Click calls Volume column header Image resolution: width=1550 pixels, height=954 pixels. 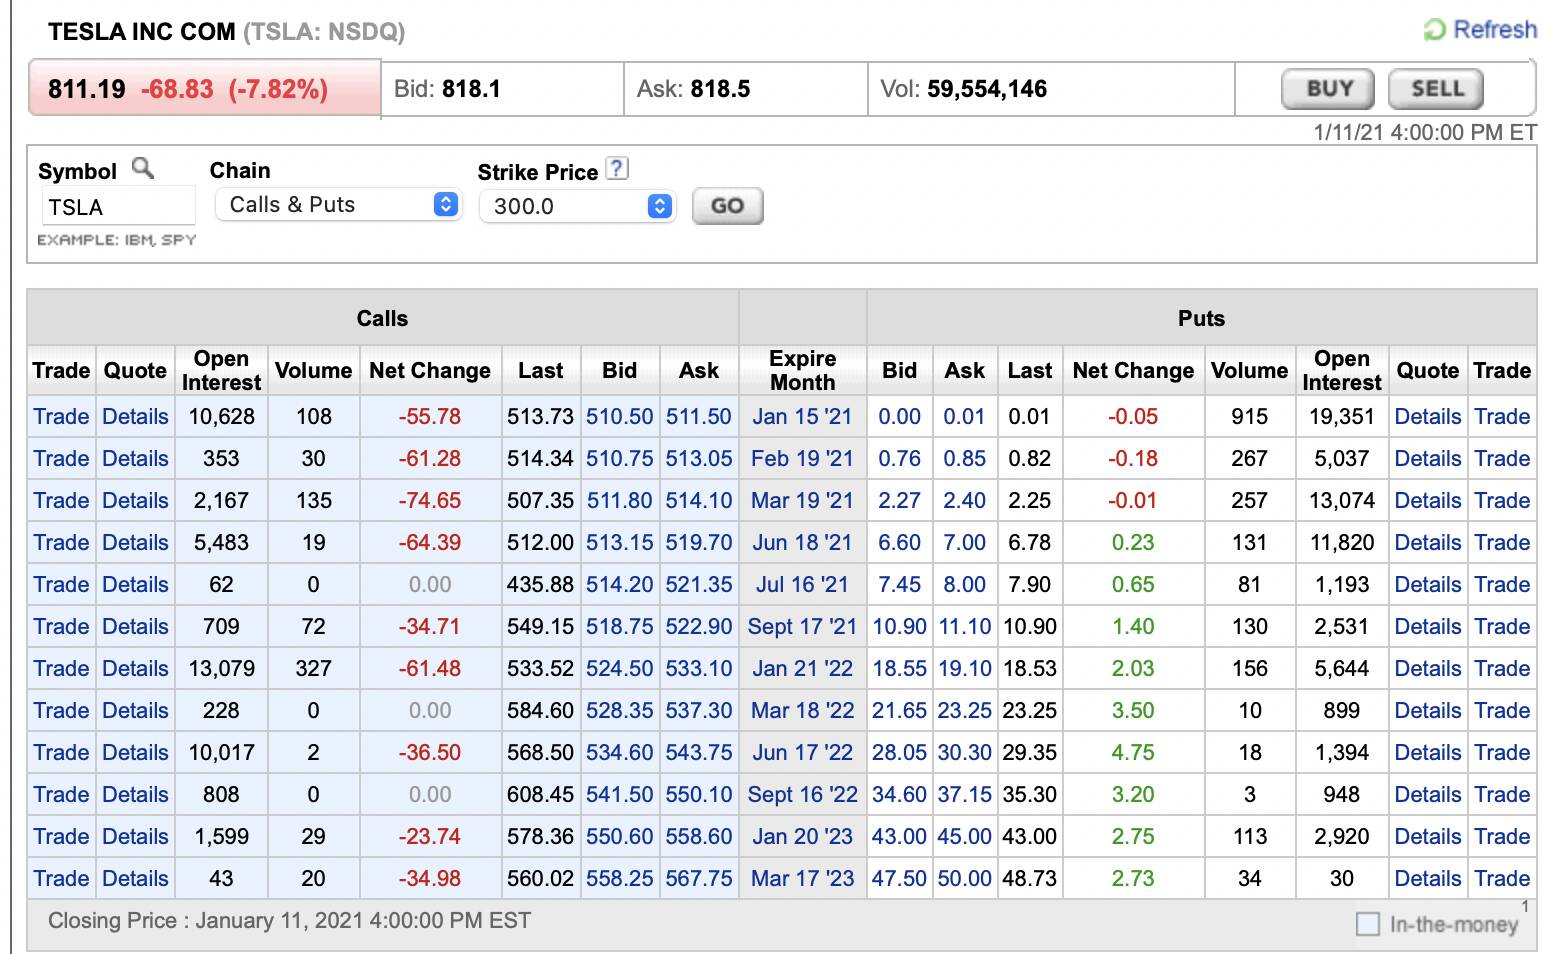pyautogui.click(x=313, y=370)
